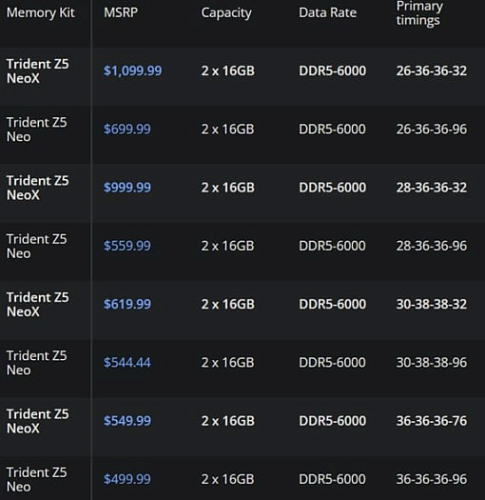485x500 pixels.
Task: Click DDR5-6000 in the $544.44 row
Action: pyautogui.click(x=332, y=362)
